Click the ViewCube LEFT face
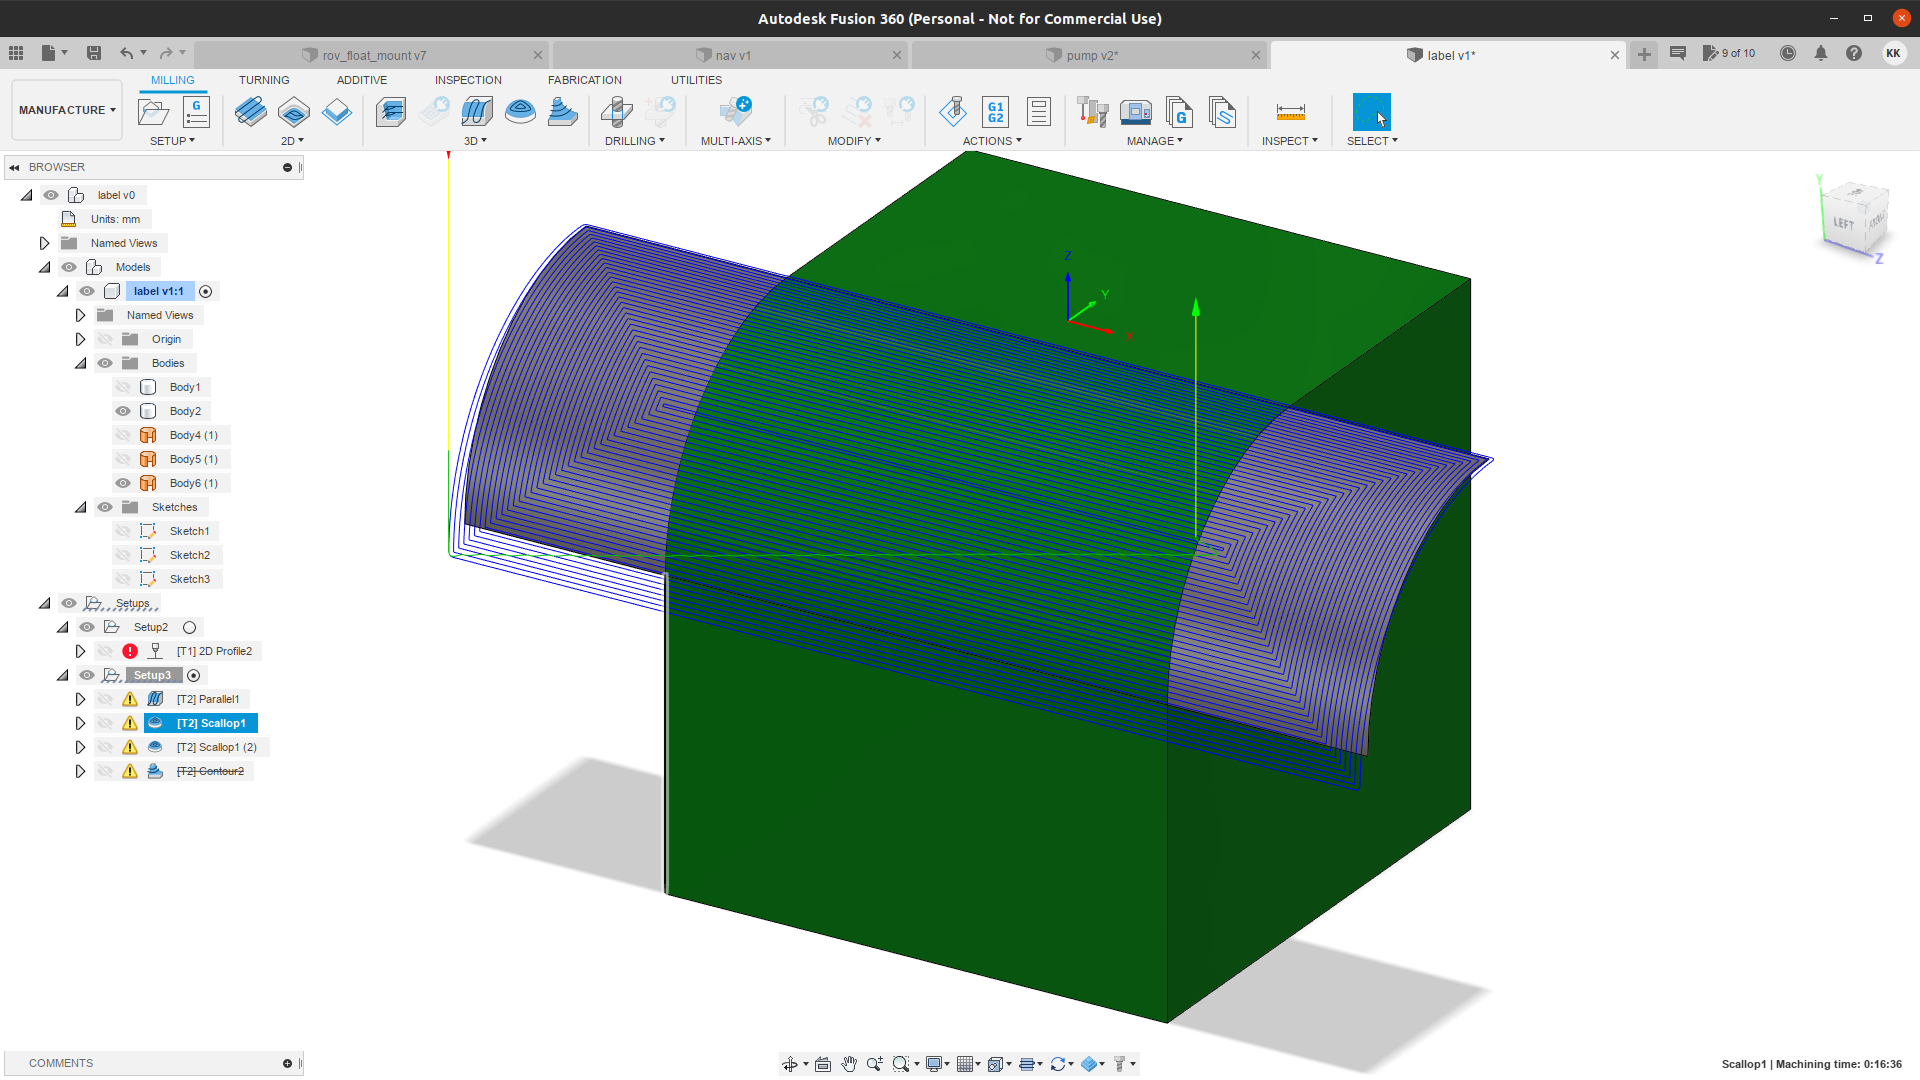This screenshot has height=1080, width=1920. [1844, 222]
